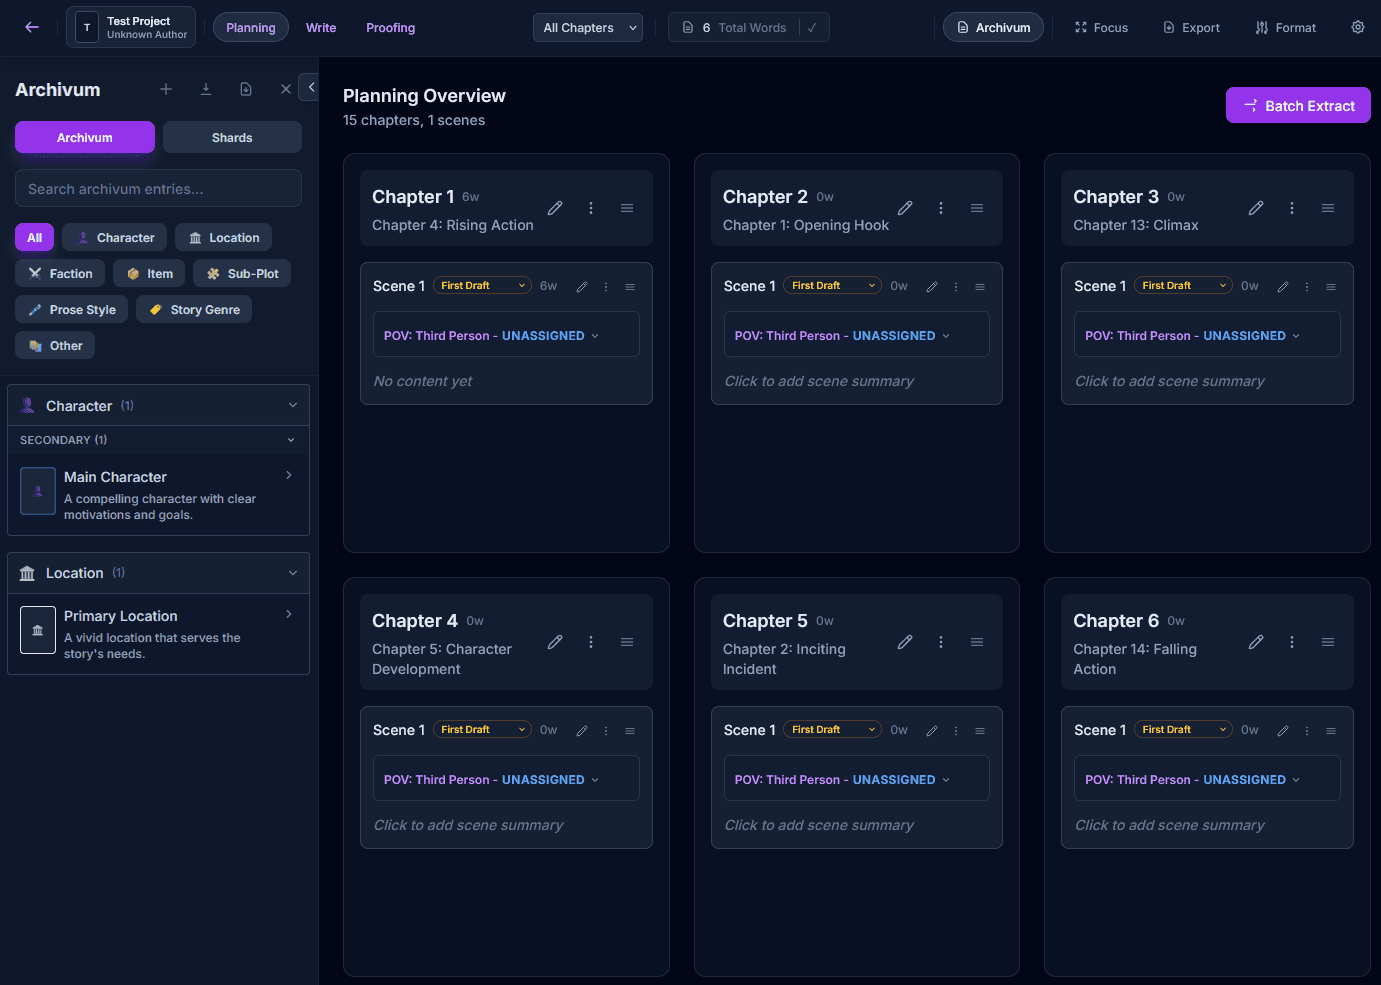Collapse the SECONDARY group chevron
The image size is (1381, 985).
pyautogui.click(x=291, y=440)
